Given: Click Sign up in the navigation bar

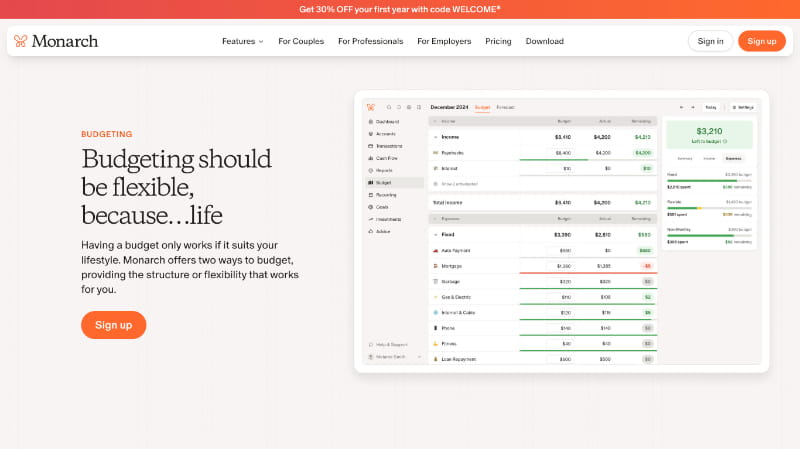Looking at the screenshot, I should pos(762,41).
